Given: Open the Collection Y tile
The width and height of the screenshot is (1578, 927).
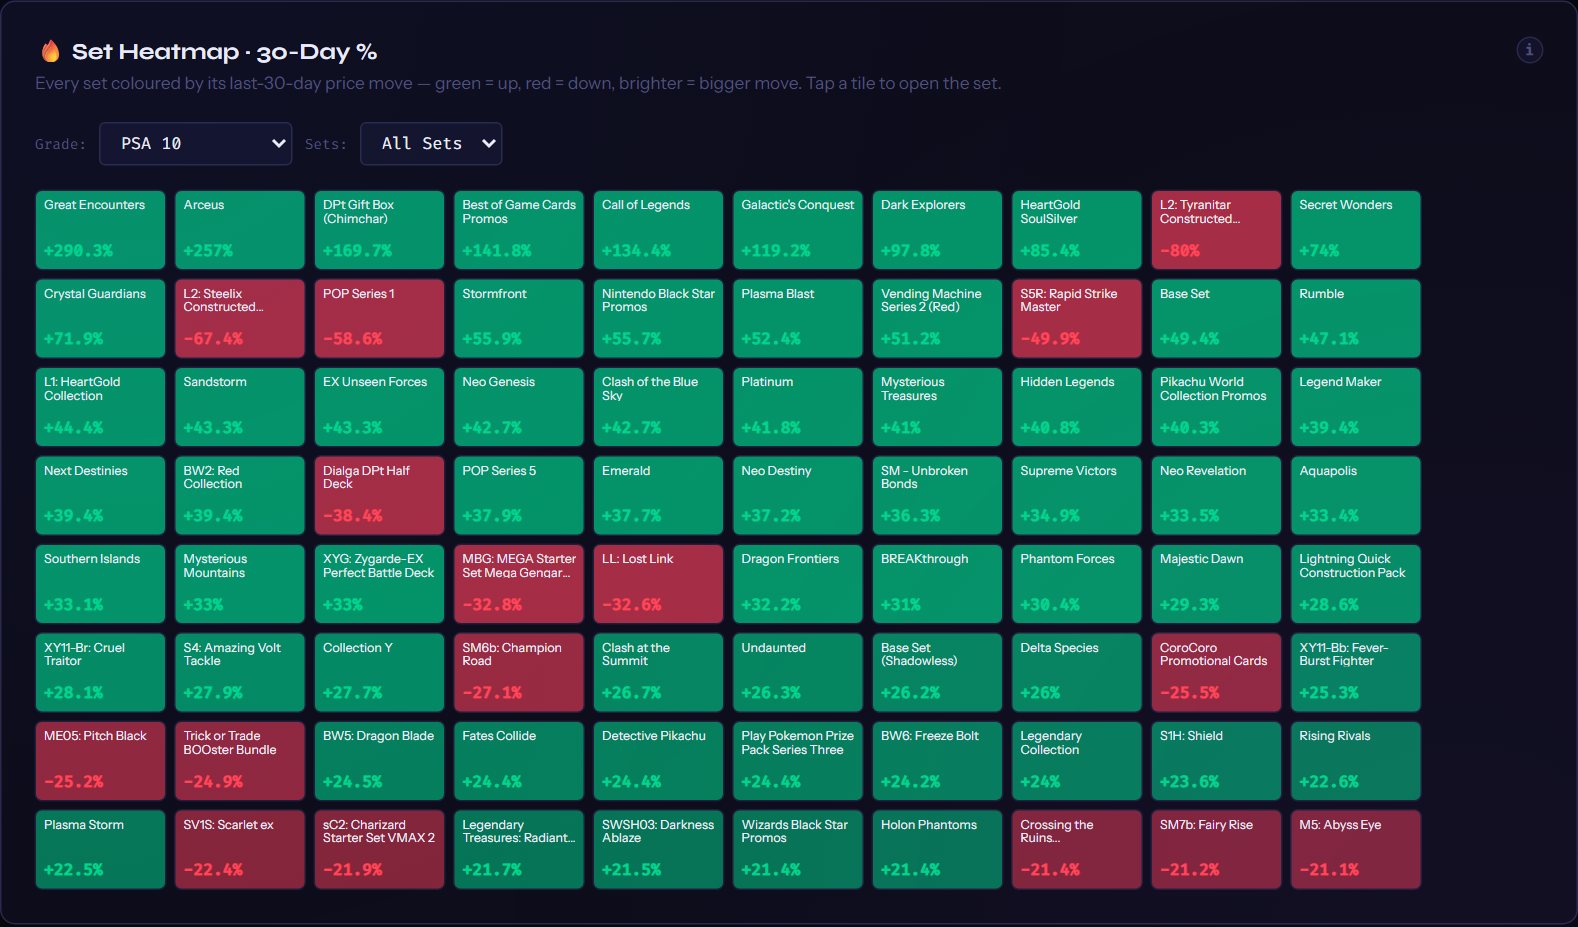Looking at the screenshot, I should pyautogui.click(x=379, y=672).
